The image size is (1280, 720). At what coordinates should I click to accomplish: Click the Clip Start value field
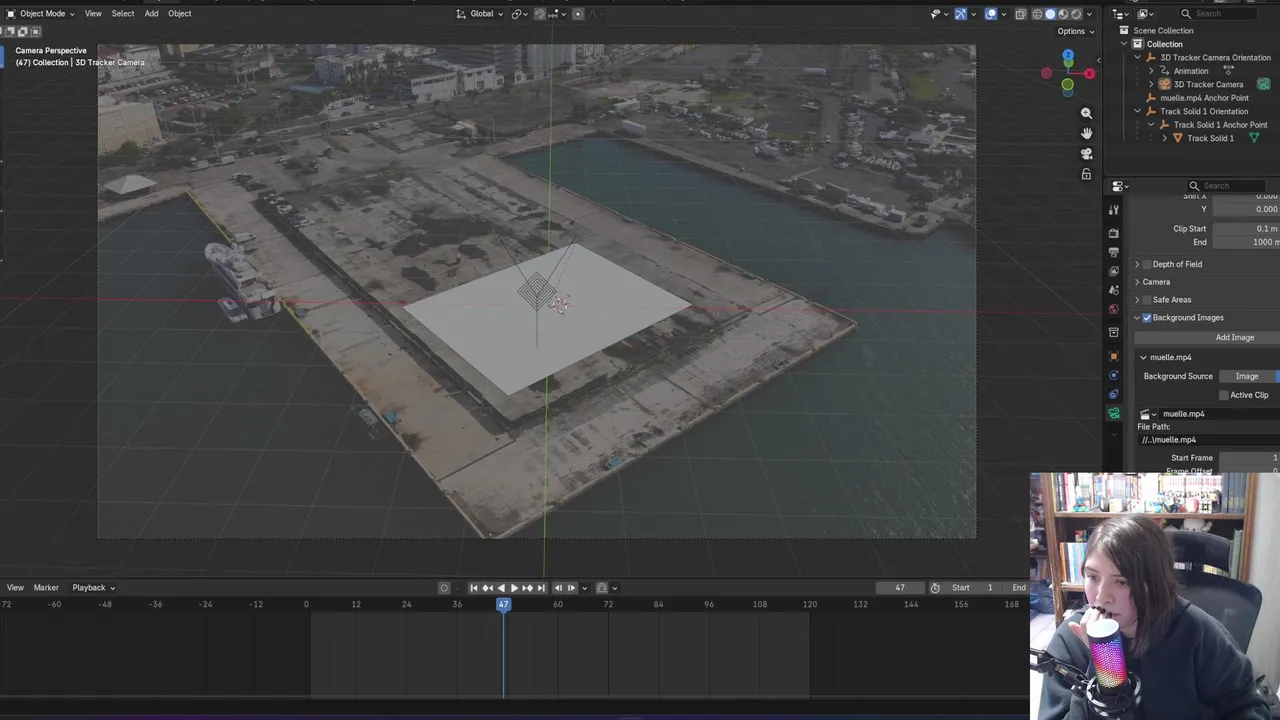point(1247,229)
